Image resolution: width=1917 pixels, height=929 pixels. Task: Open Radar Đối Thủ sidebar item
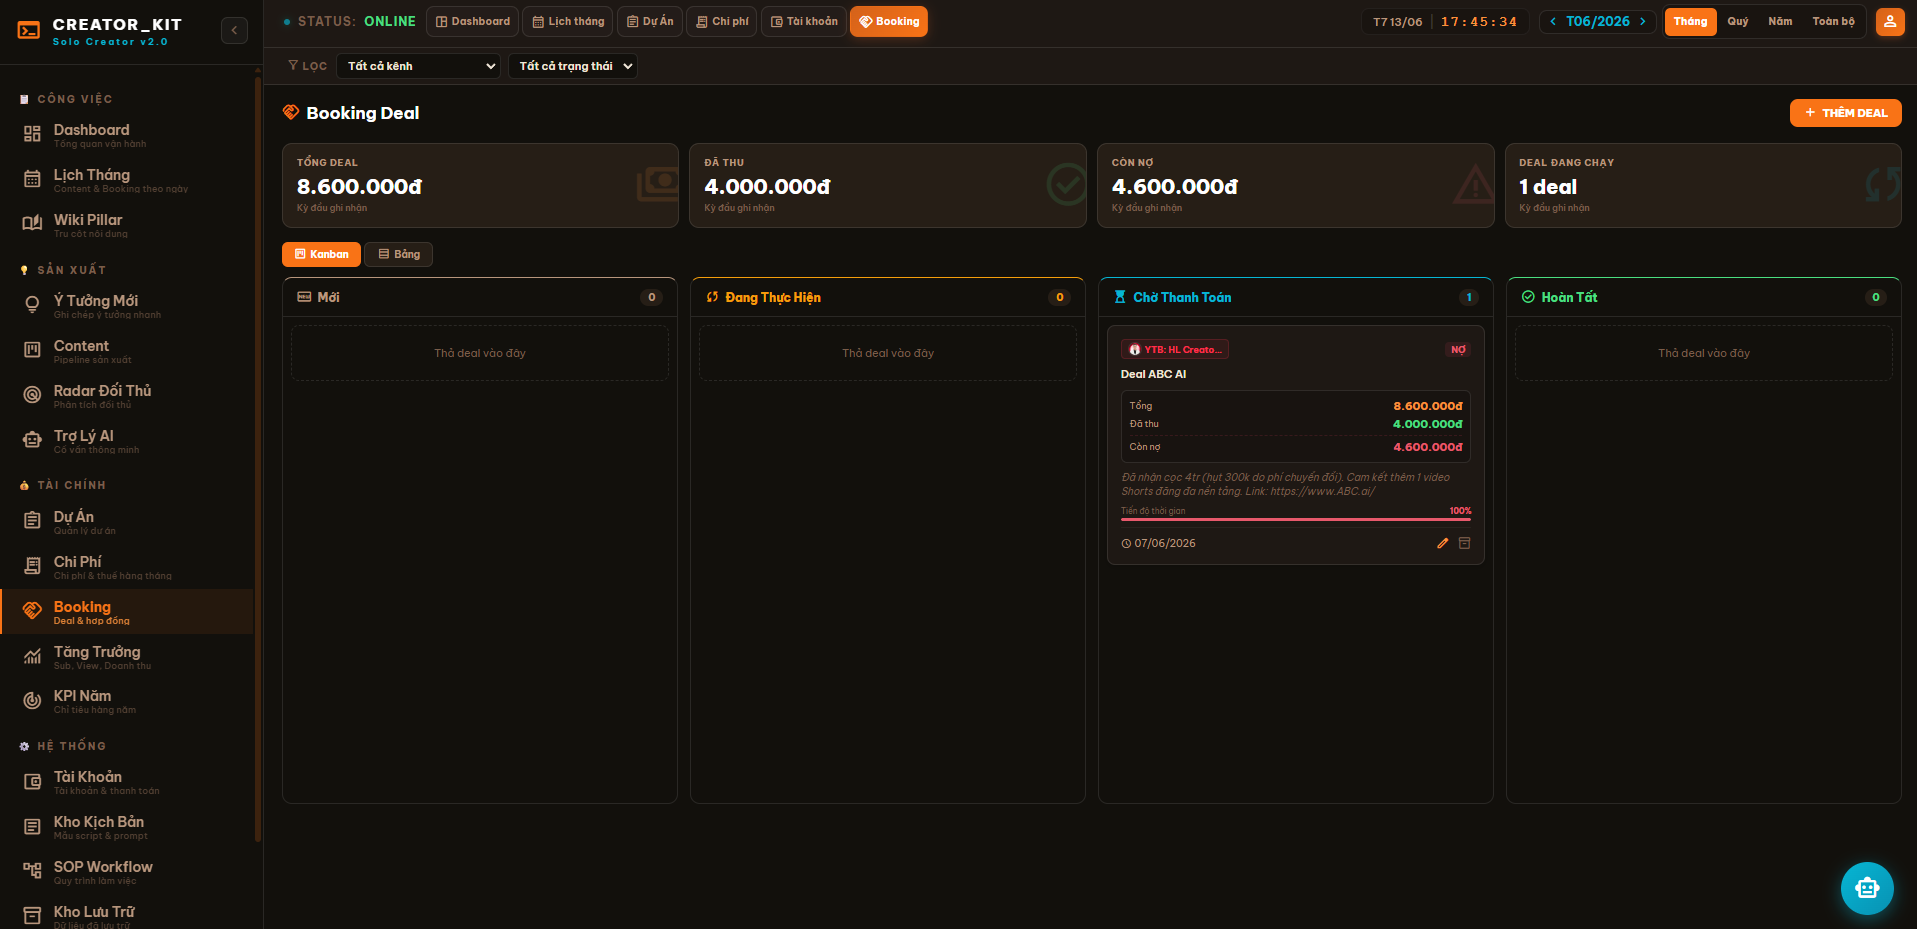(127, 396)
